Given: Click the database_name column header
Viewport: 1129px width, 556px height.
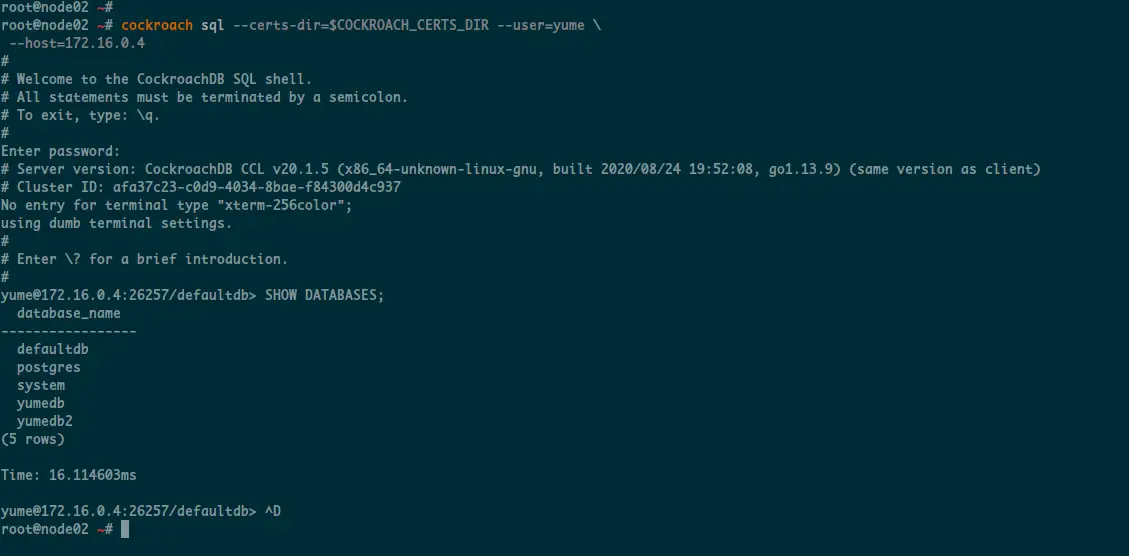Looking at the screenshot, I should click(x=68, y=313).
